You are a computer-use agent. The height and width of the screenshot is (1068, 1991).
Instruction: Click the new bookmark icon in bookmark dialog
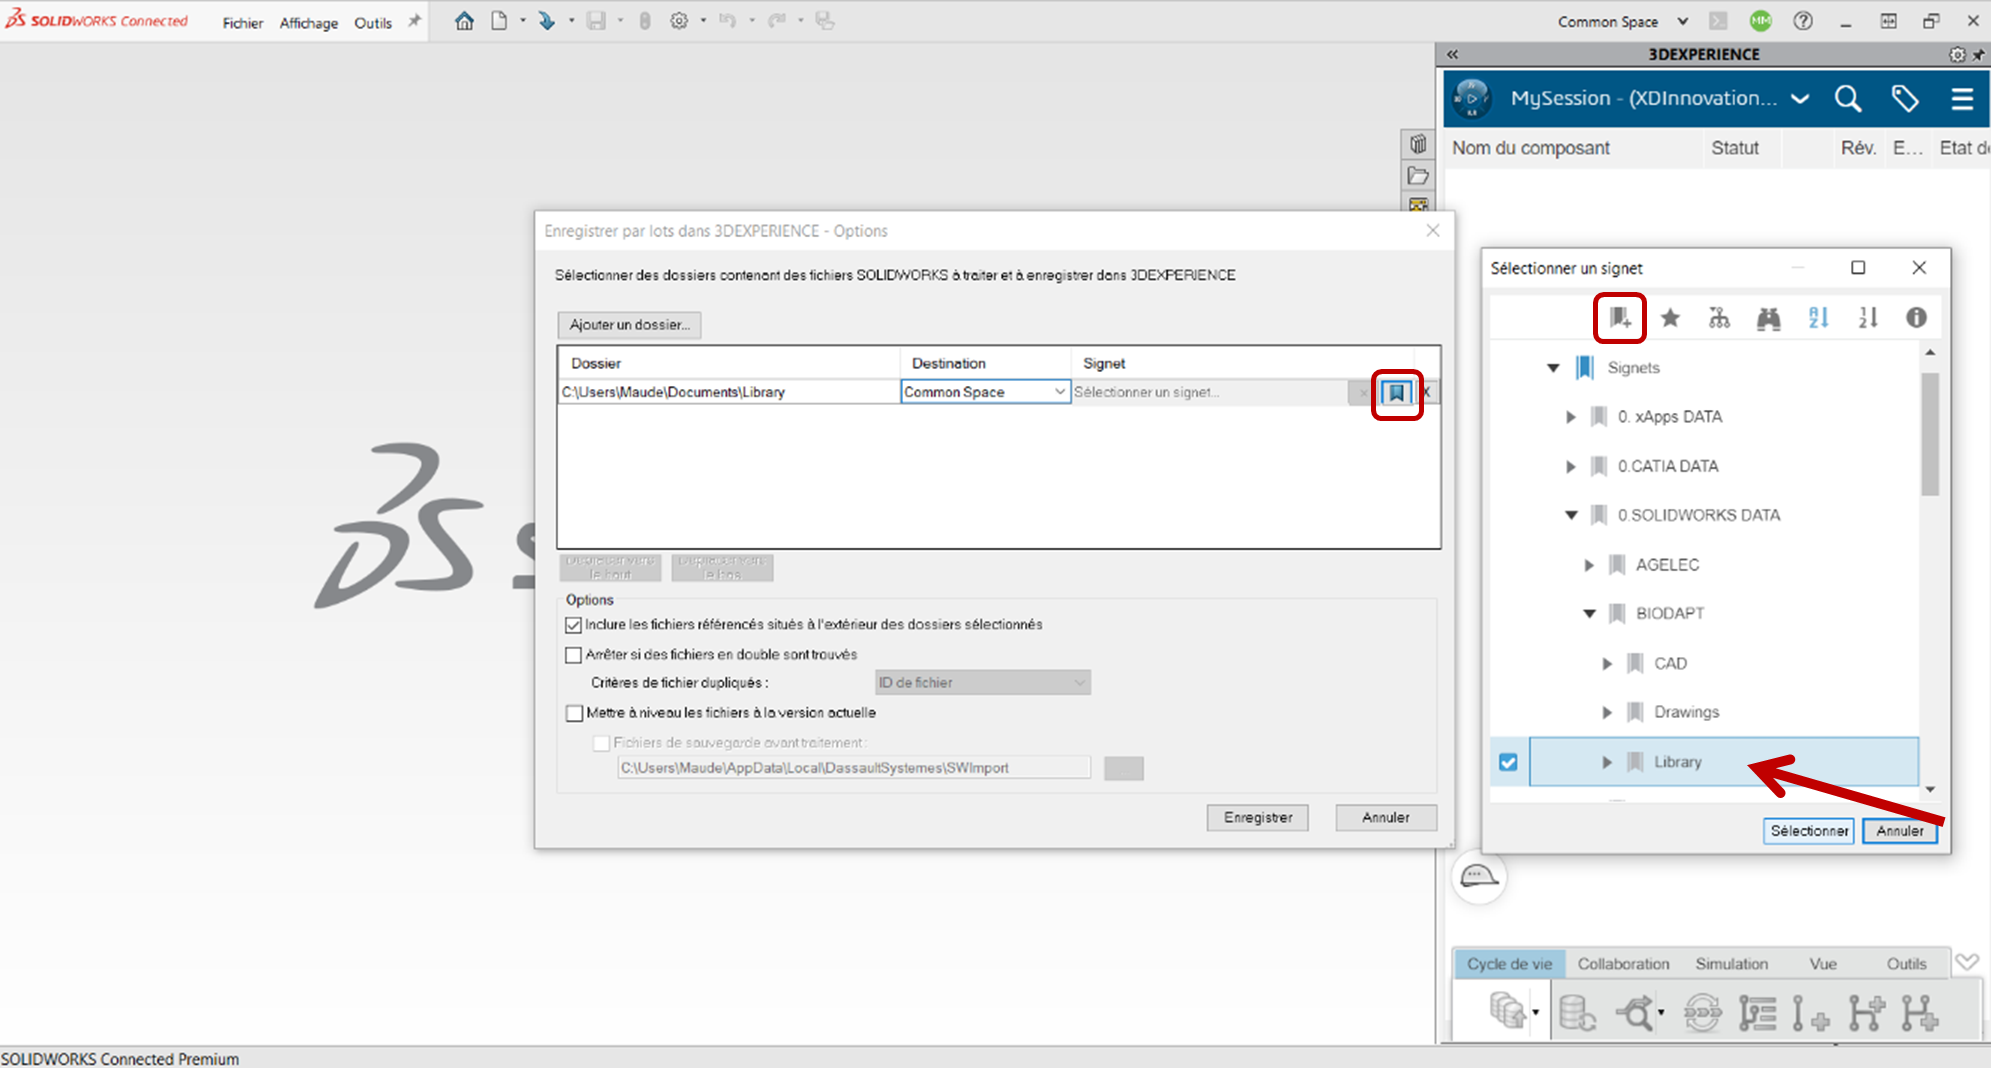tap(1619, 318)
